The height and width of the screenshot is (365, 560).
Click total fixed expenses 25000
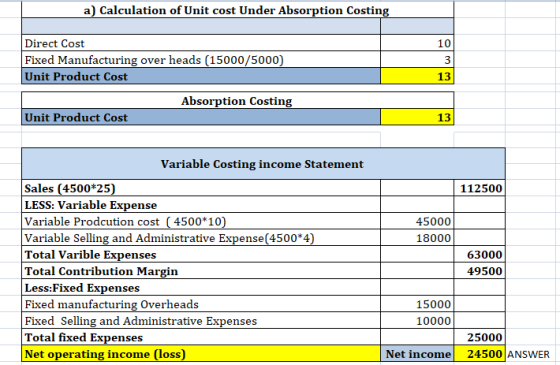[479, 337]
